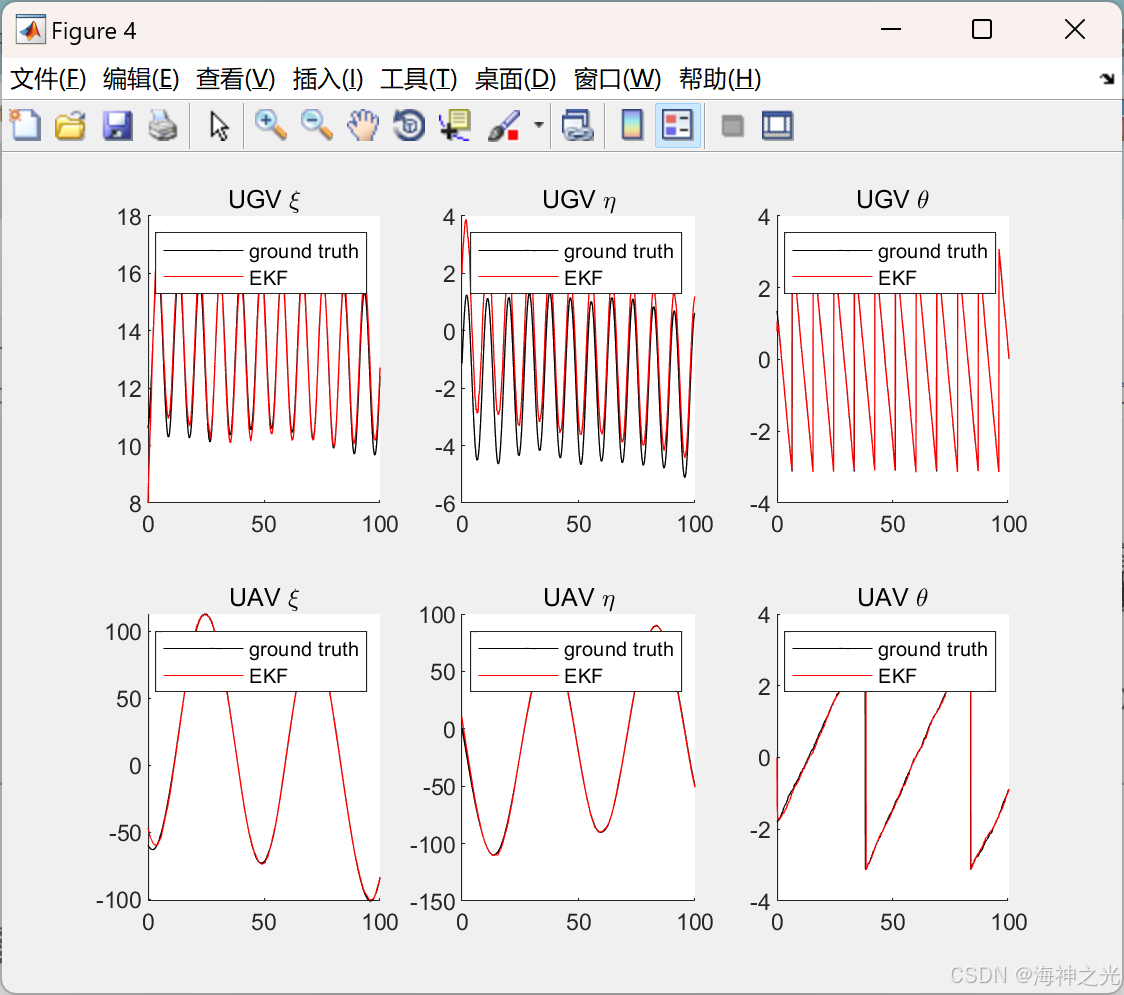Select the Pan hand tool
The image size is (1124, 995).
(363, 125)
